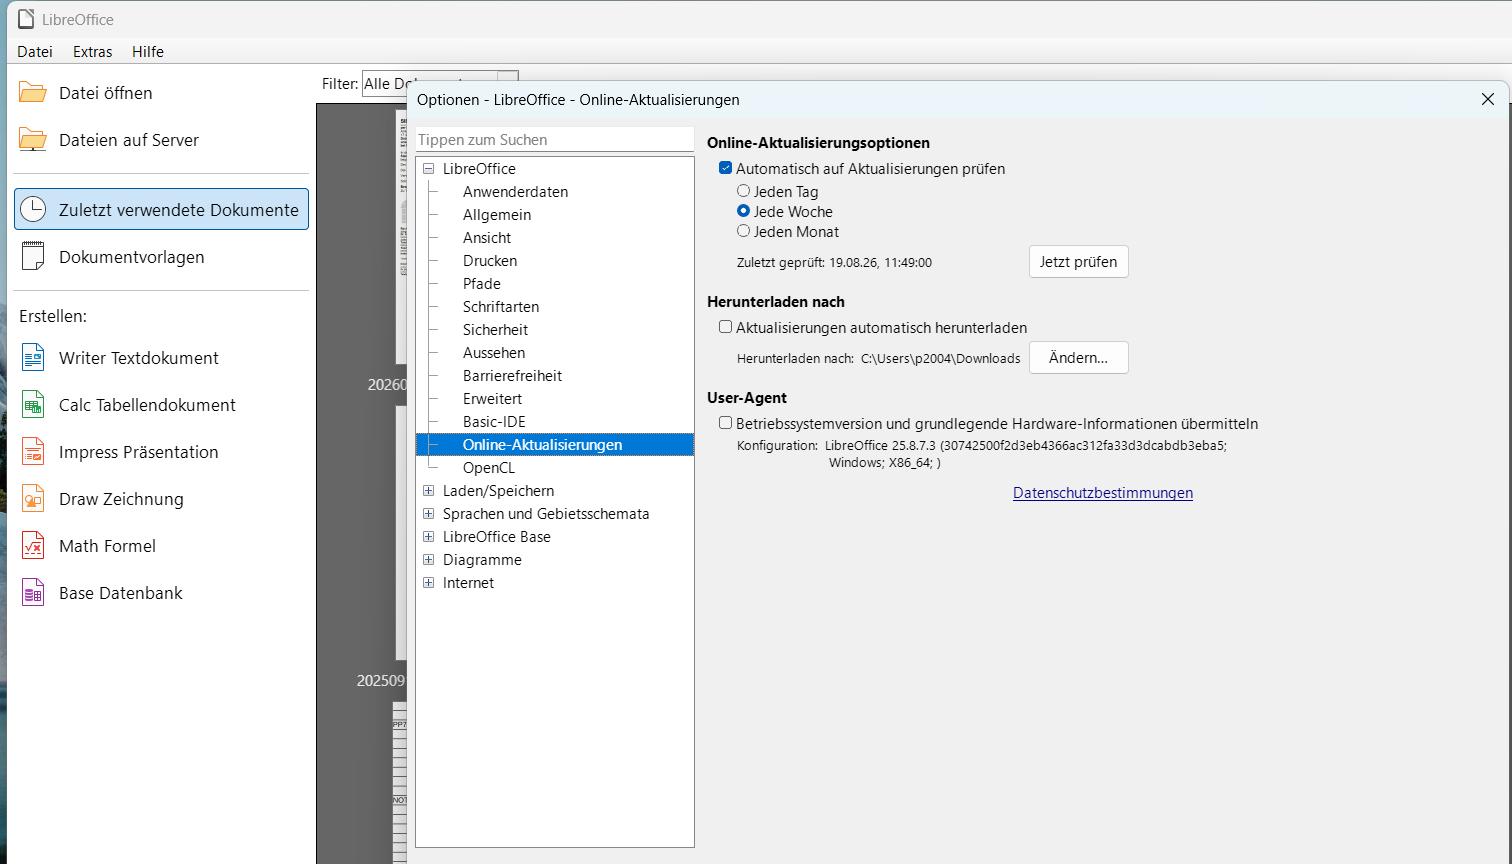This screenshot has width=1512, height=864.
Task: Click the LibreOffice 25.8.7.3 configuration text
Action: 1026,454
